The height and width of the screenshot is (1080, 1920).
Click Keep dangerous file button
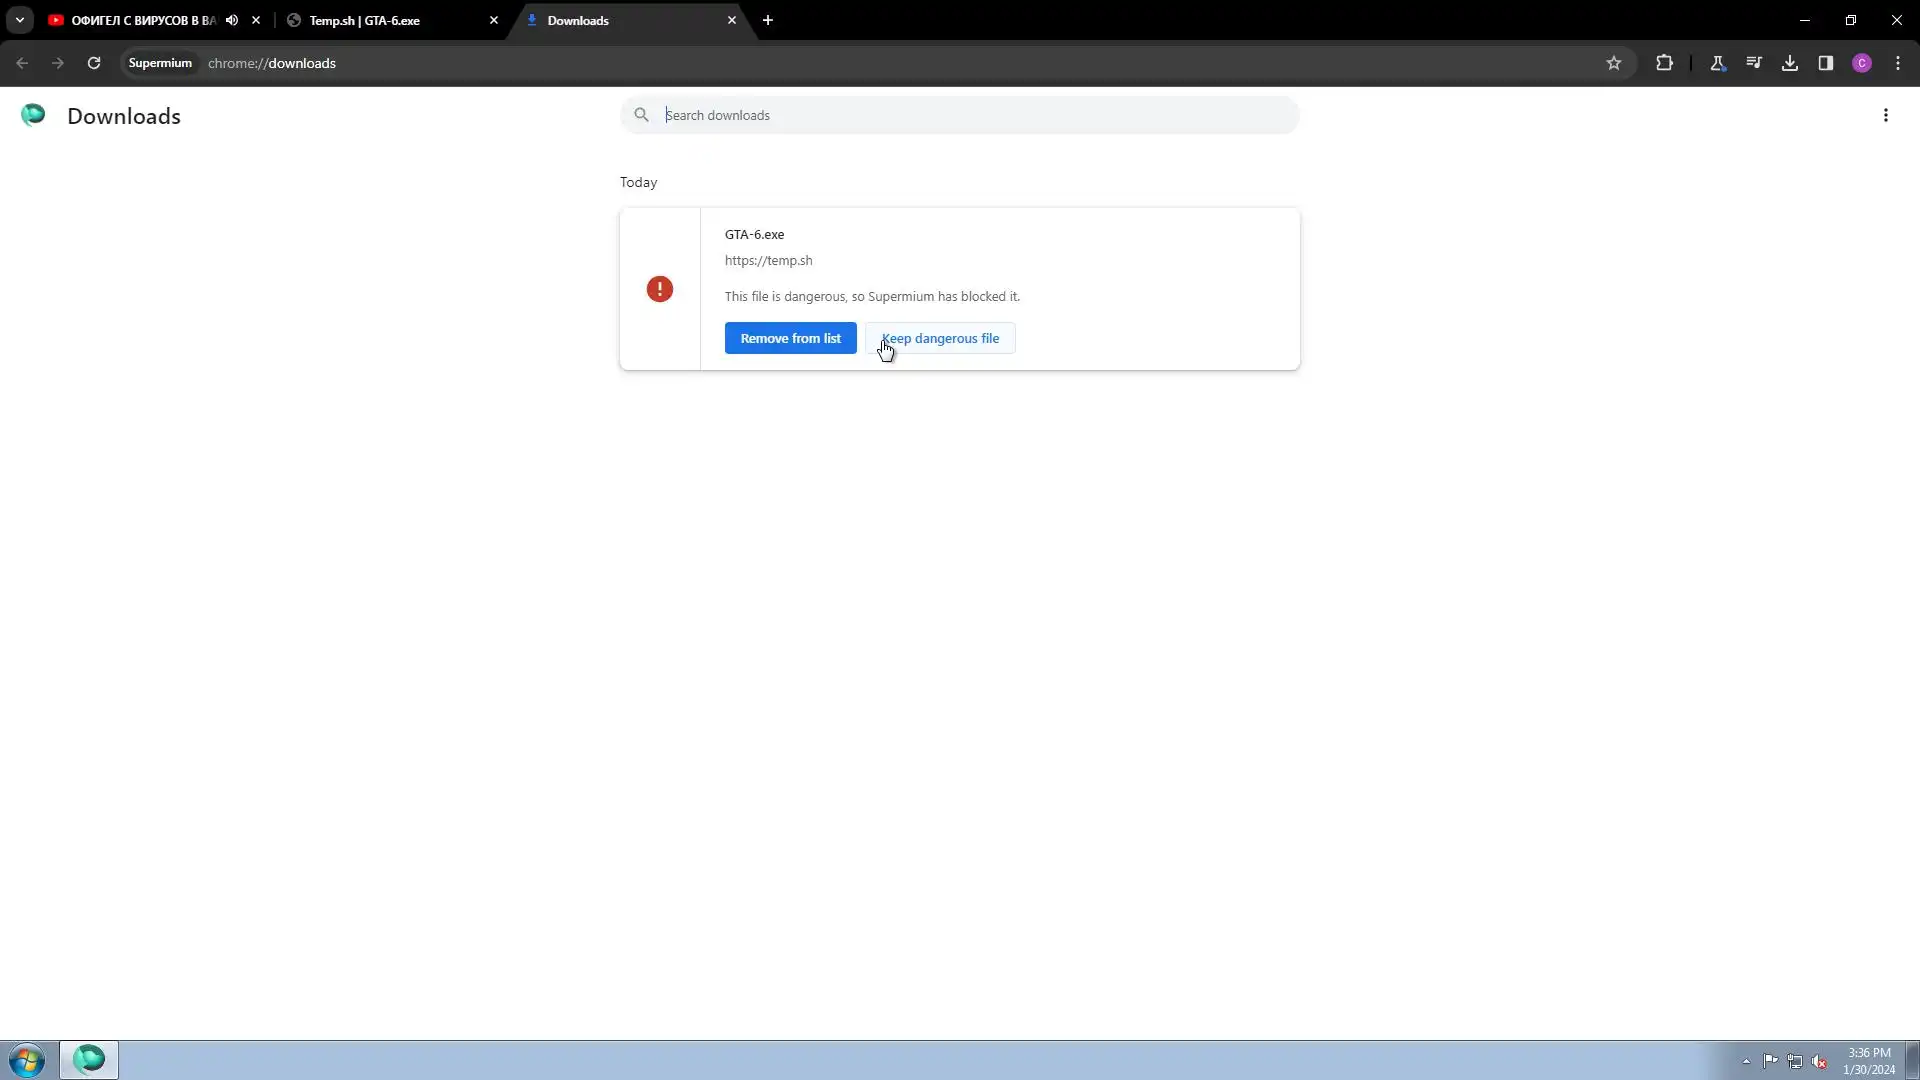[x=941, y=338]
